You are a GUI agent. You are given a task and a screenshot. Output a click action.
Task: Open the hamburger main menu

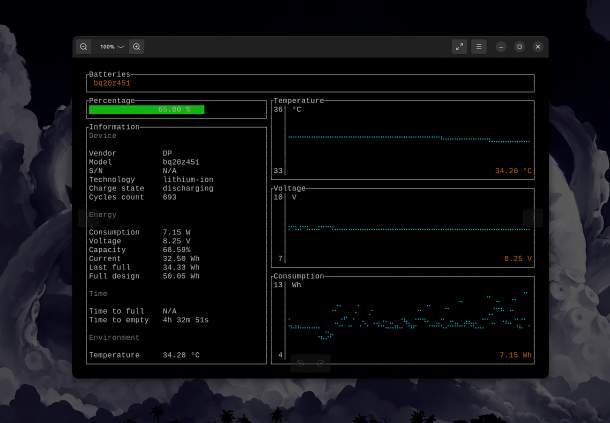(479, 47)
